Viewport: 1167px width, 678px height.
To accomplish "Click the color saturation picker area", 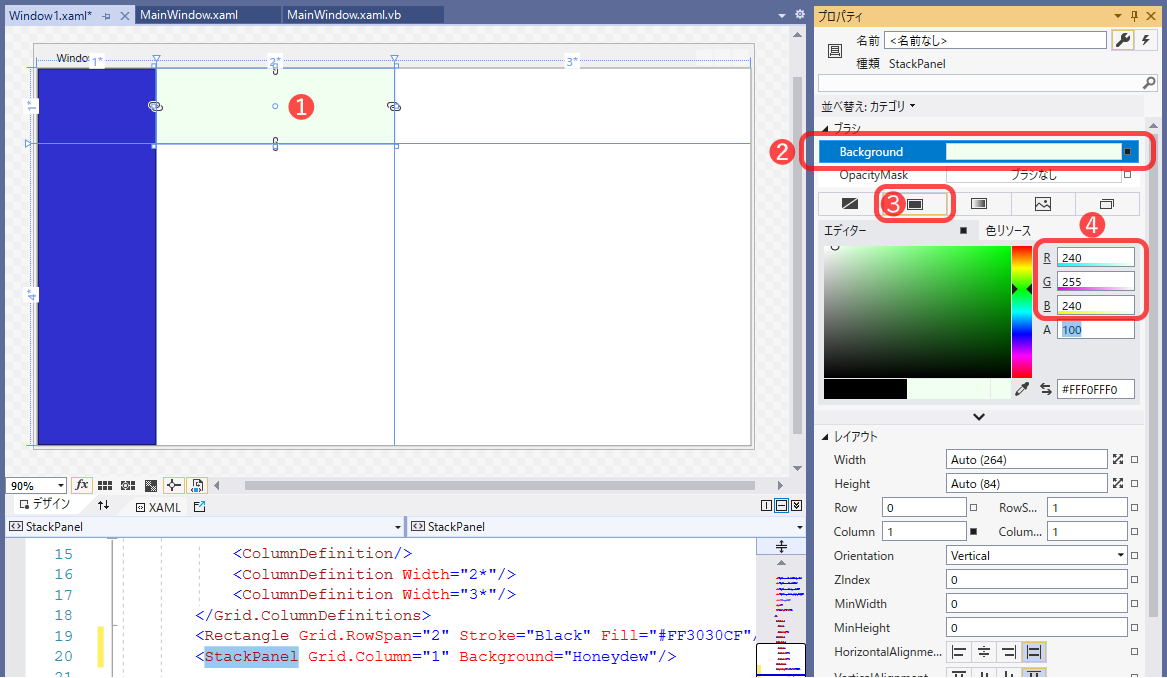I will (x=917, y=311).
